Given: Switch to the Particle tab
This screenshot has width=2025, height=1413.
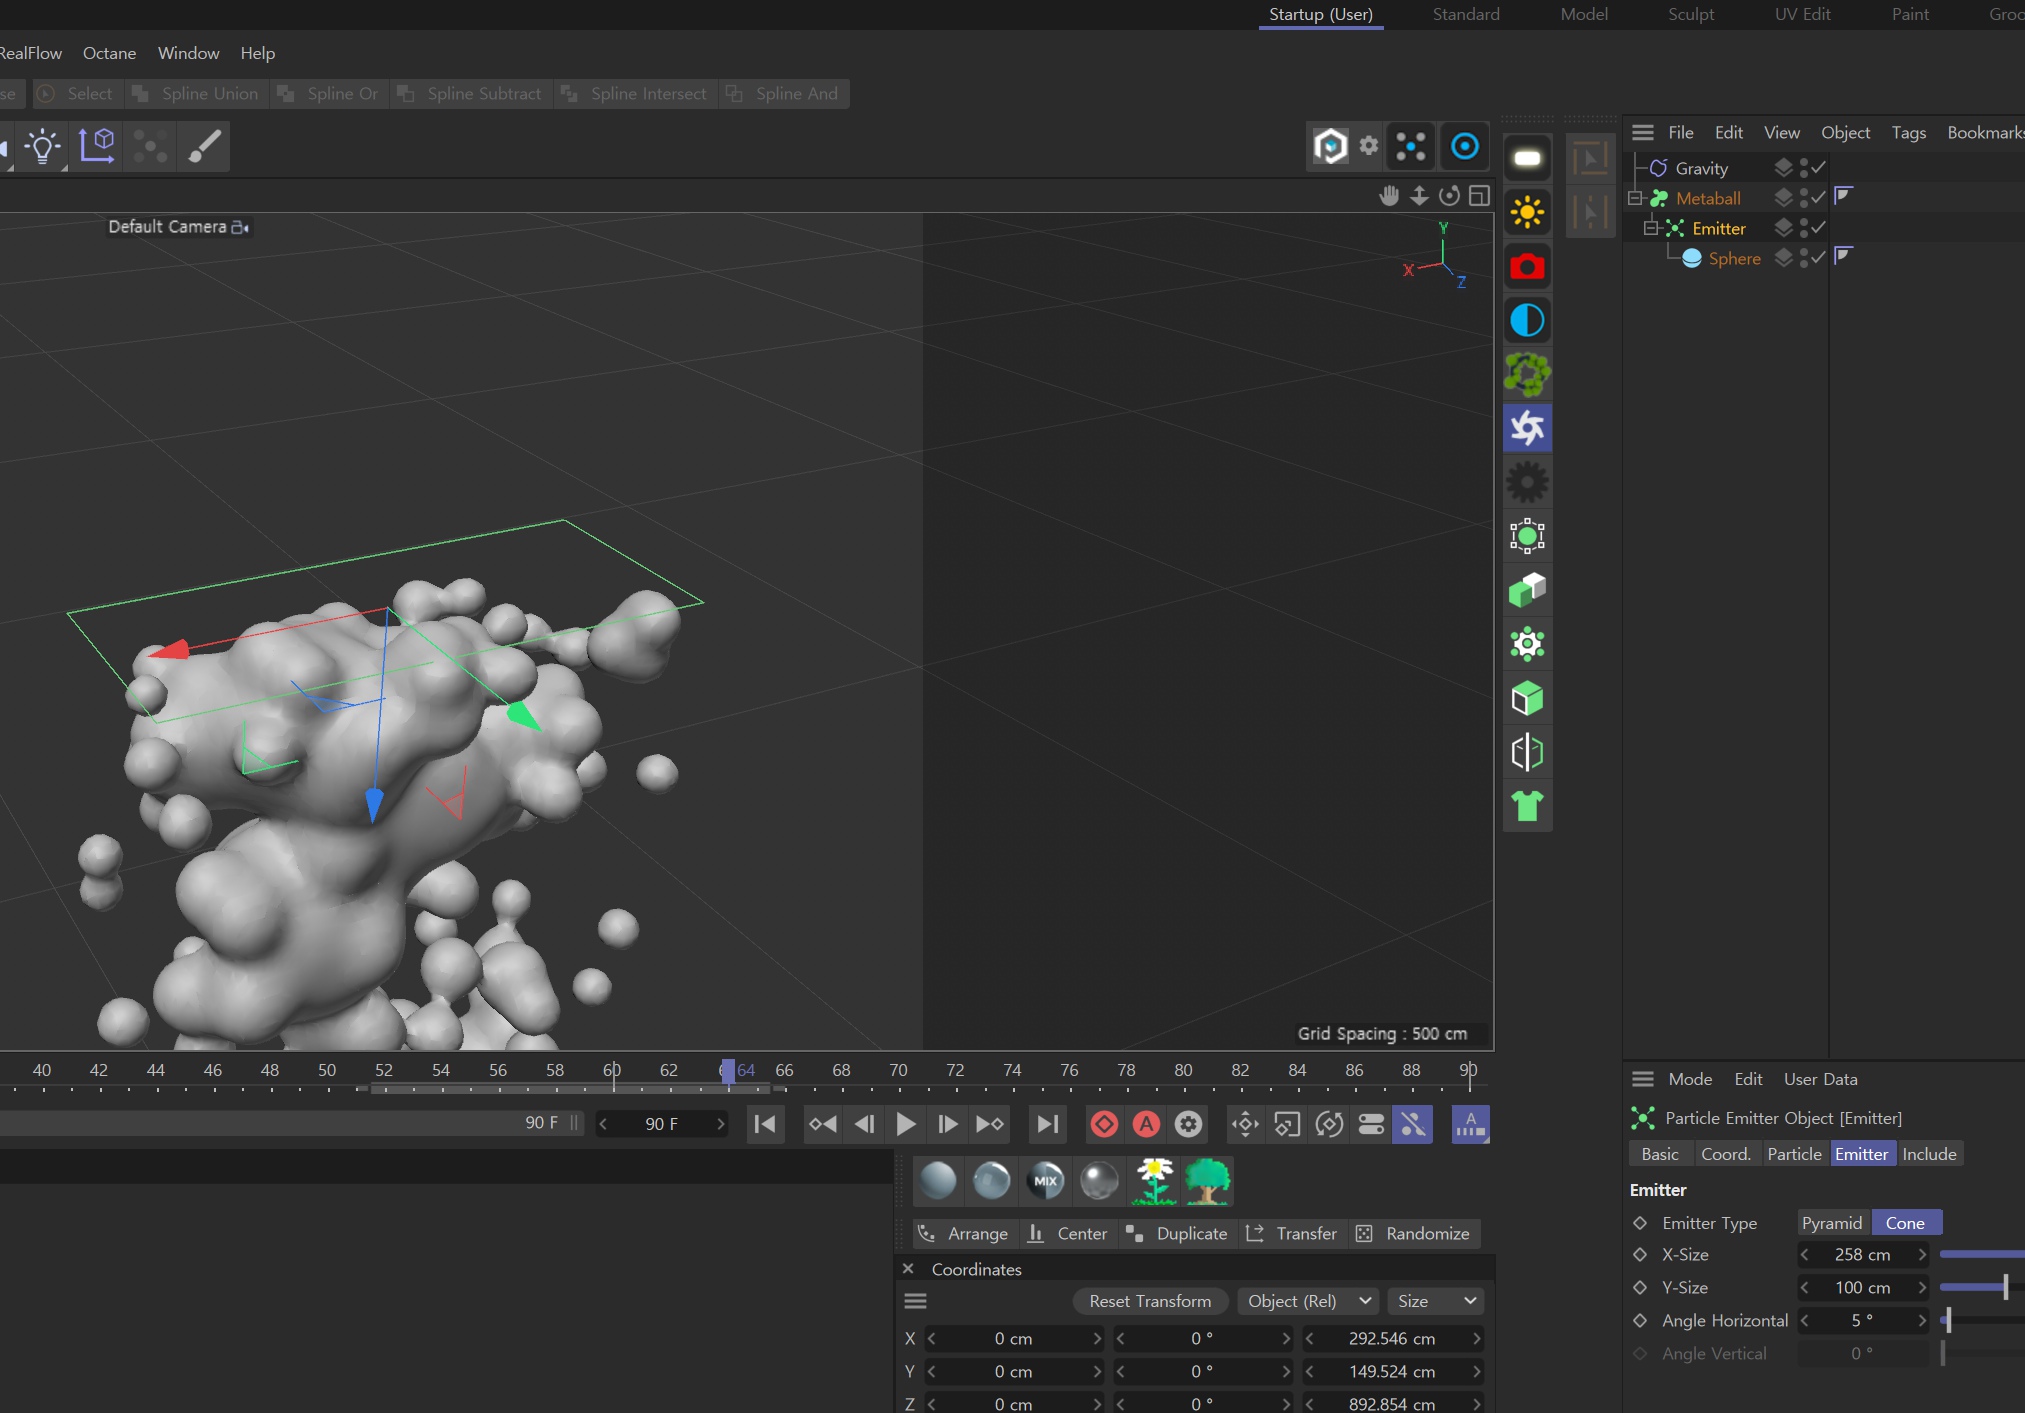Looking at the screenshot, I should click(x=1794, y=1153).
